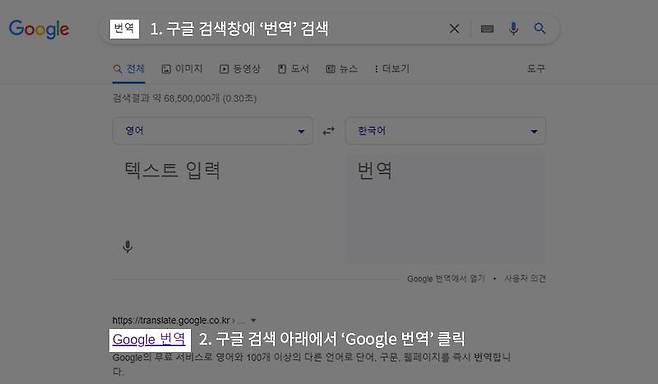Open the Google logo homepage link
This screenshot has width=658, height=384.
tap(39, 29)
